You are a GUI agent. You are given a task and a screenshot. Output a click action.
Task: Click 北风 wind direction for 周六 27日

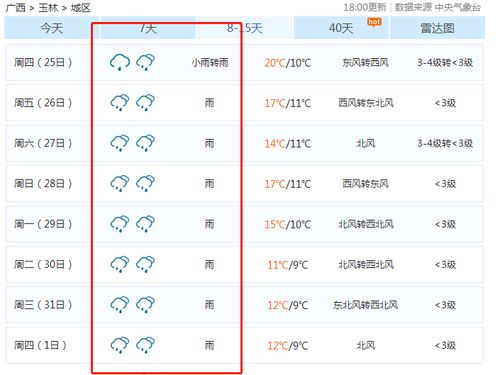click(x=366, y=143)
